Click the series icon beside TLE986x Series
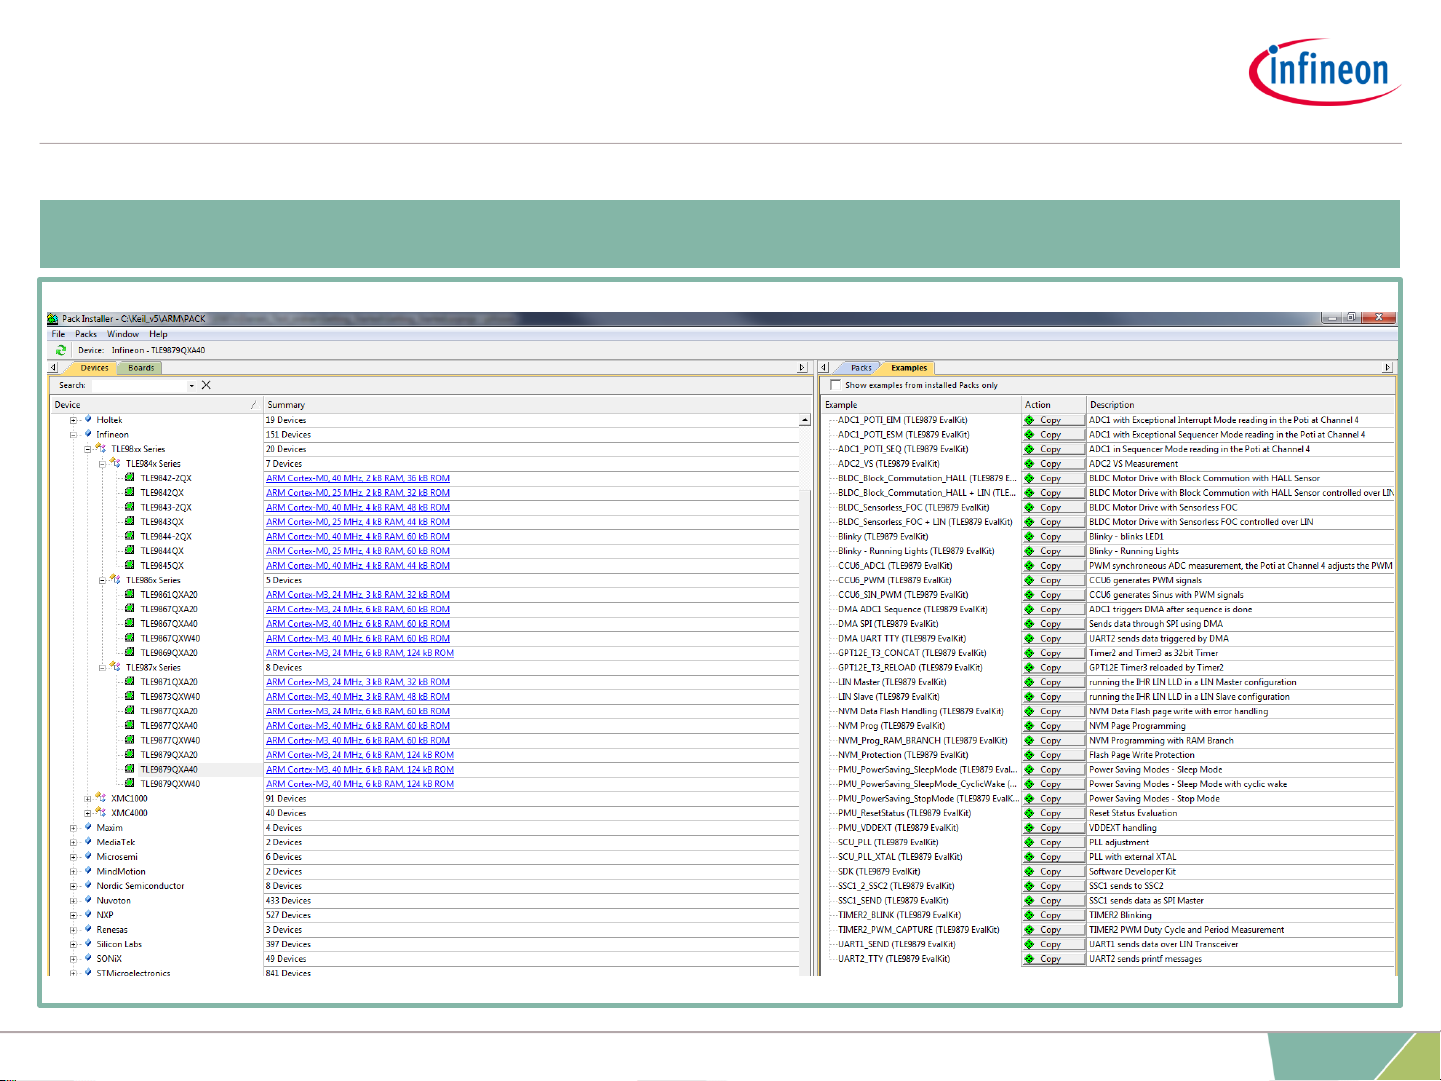The image size is (1441, 1081). (115, 579)
